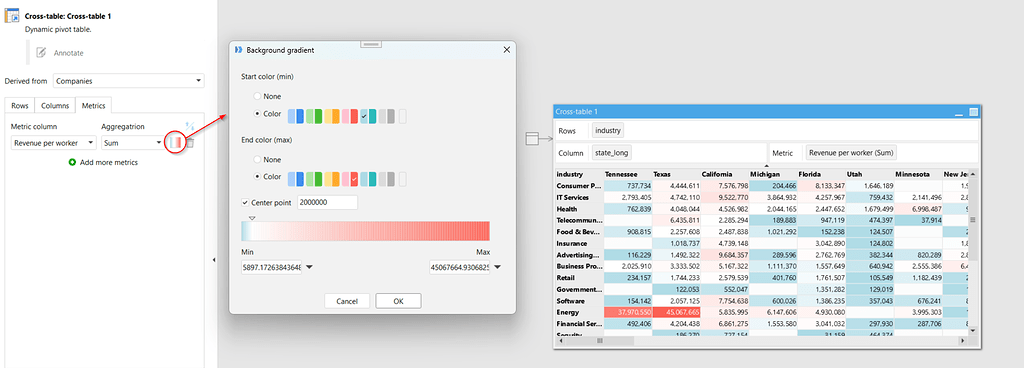The width and height of the screenshot is (1024, 368).
Task: Open the Min value dropdown arrow
Action: (310, 267)
